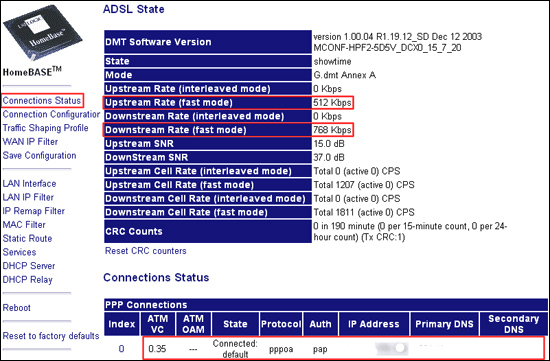The width and height of the screenshot is (550, 361).
Task: Click Save Configuration
Action: (39, 155)
